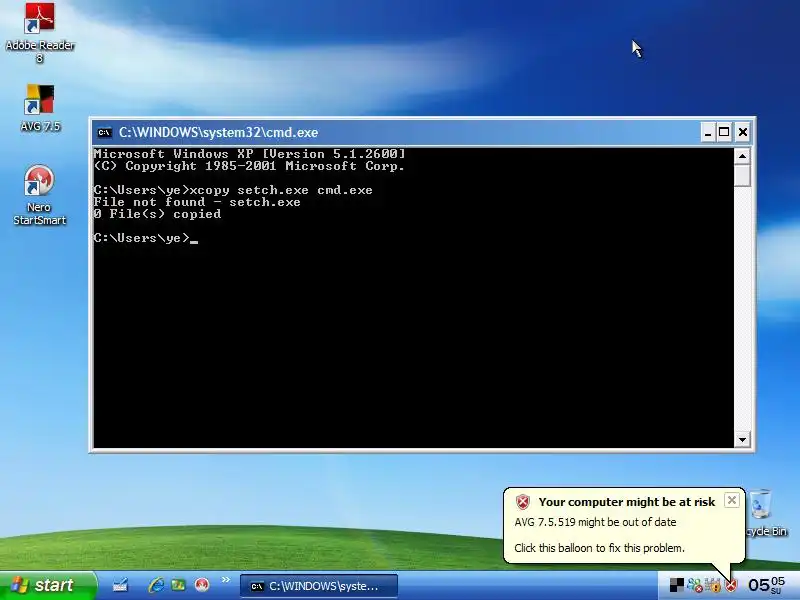Click "0 File(s) copied" output line

pos(157,214)
